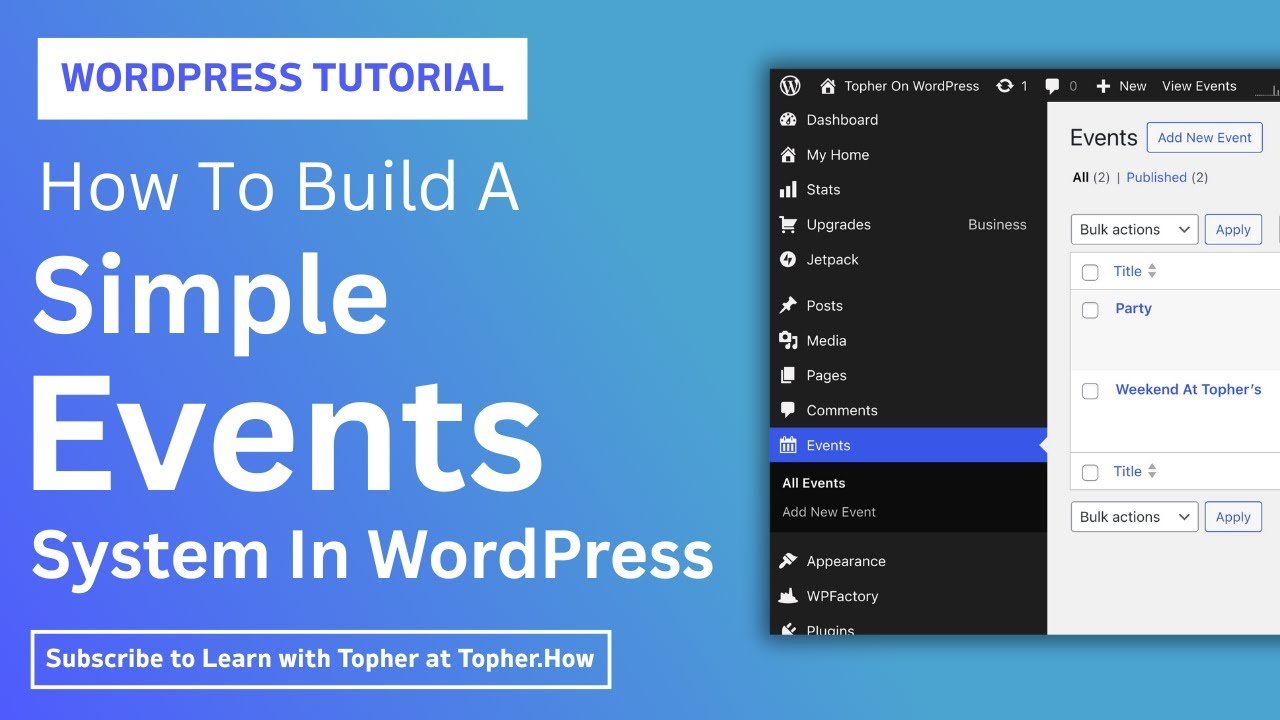1280x720 pixels.
Task: Tick the checkbox for the Party event
Action: point(1090,310)
